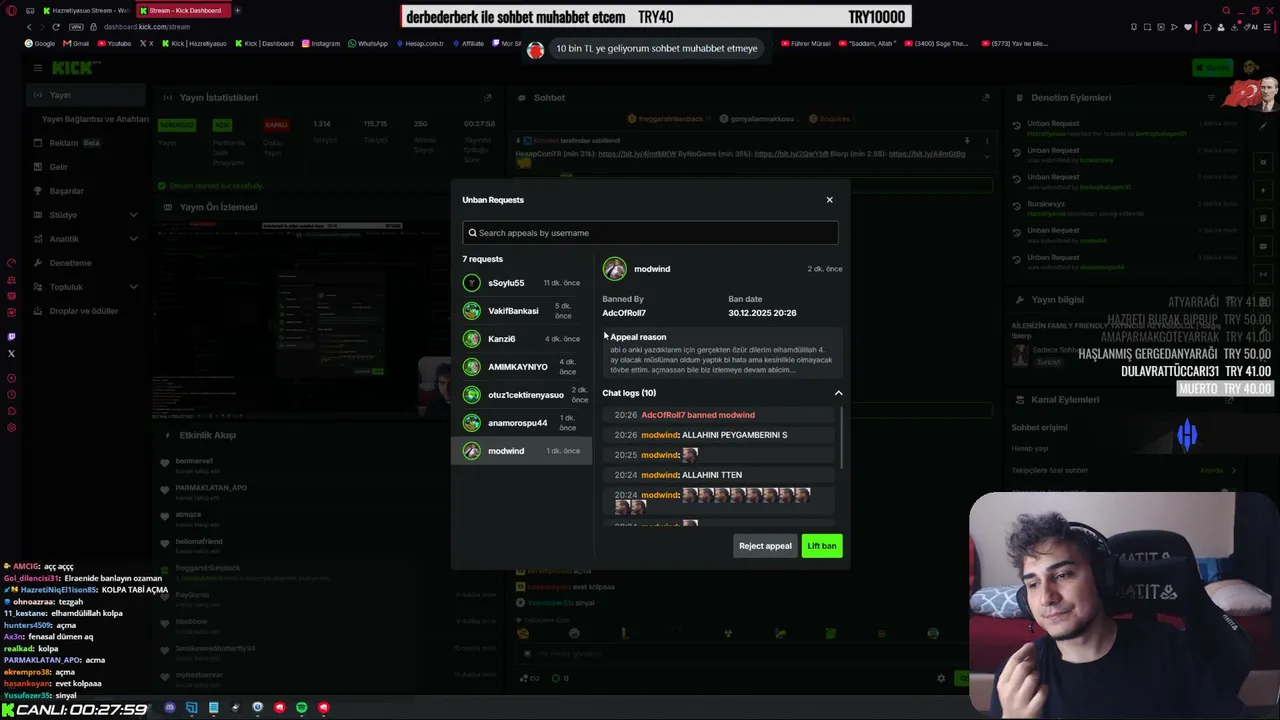Click sSoylu55 avatar icon
The height and width of the screenshot is (720, 1280).
coord(472,283)
